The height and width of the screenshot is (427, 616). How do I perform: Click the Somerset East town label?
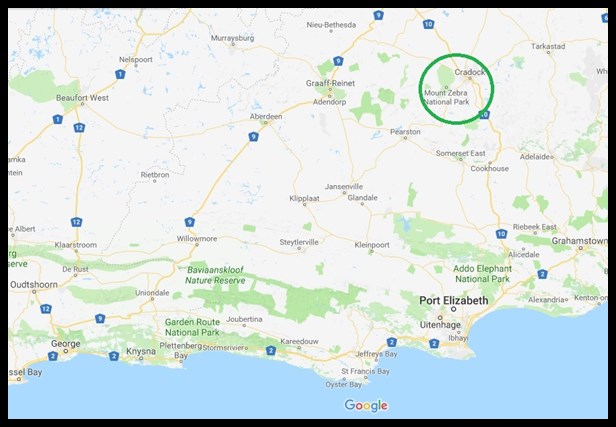[x=460, y=153]
